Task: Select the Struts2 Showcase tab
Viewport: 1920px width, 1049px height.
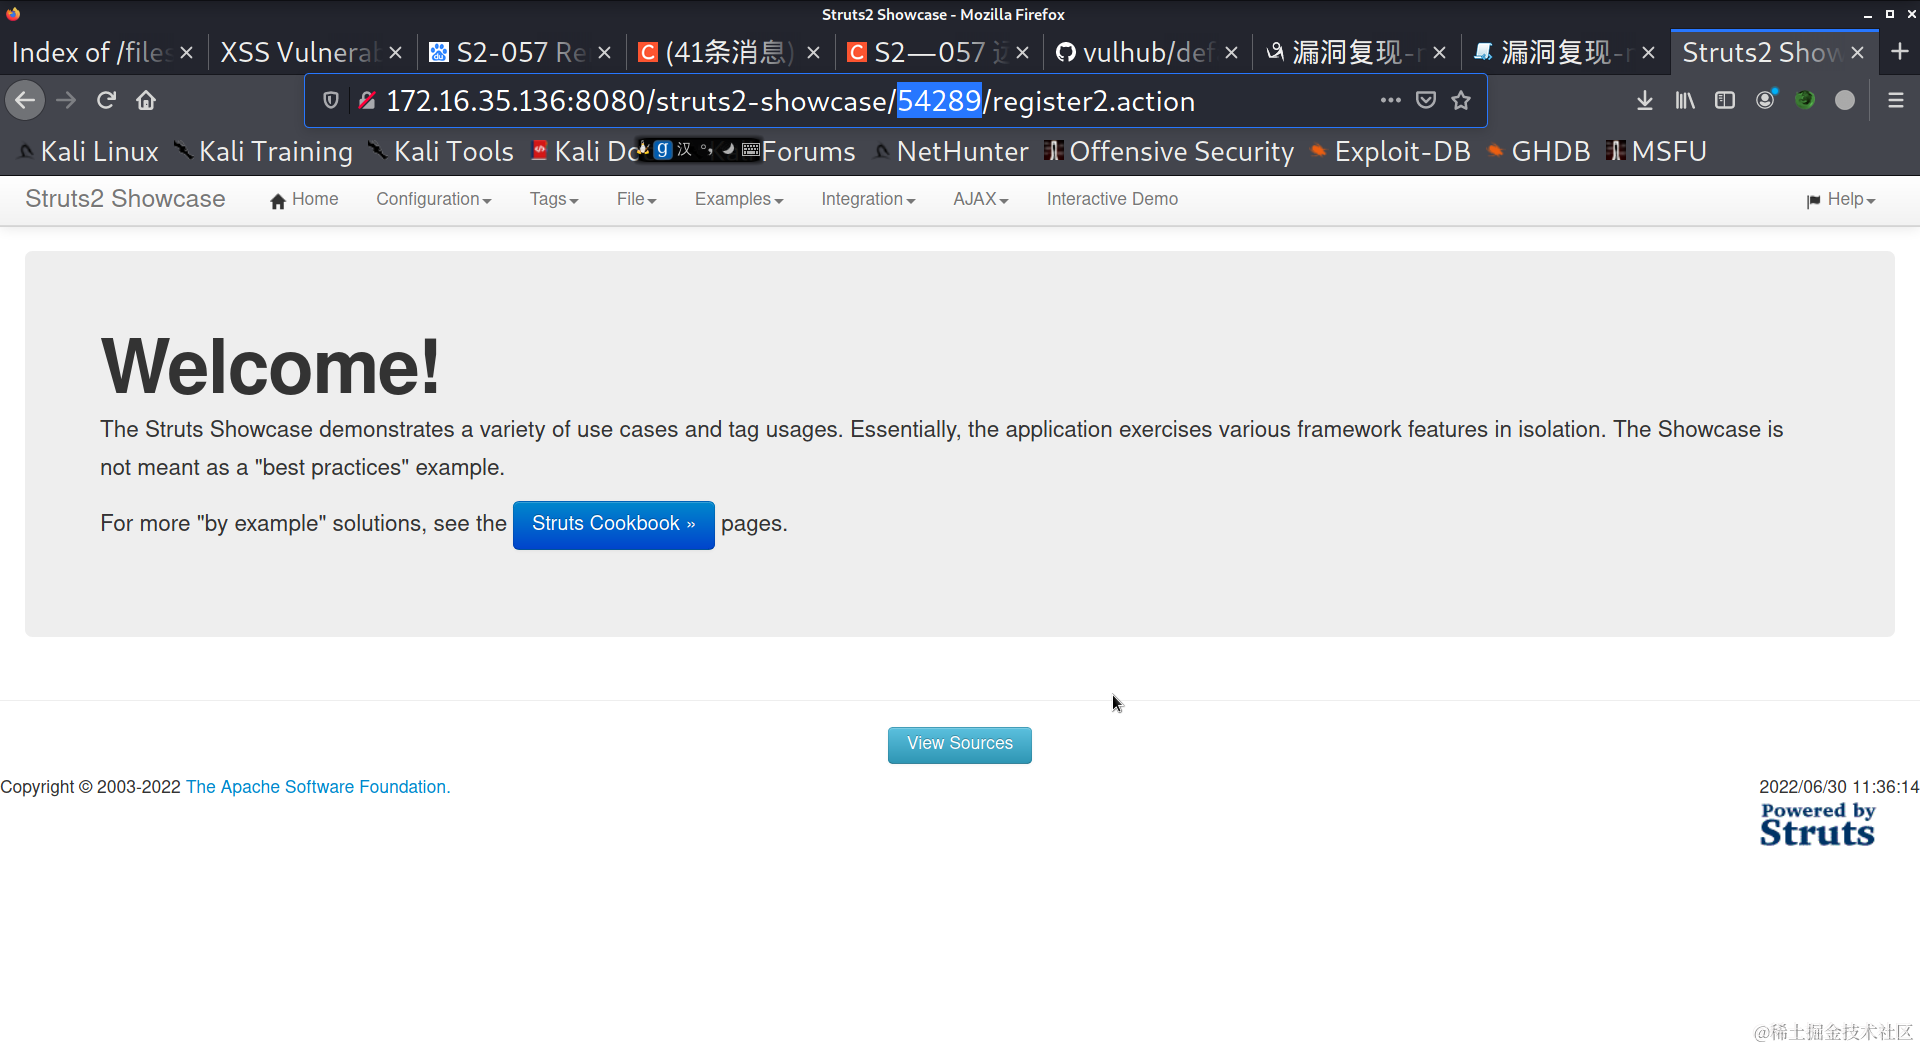Action: [x=1762, y=52]
